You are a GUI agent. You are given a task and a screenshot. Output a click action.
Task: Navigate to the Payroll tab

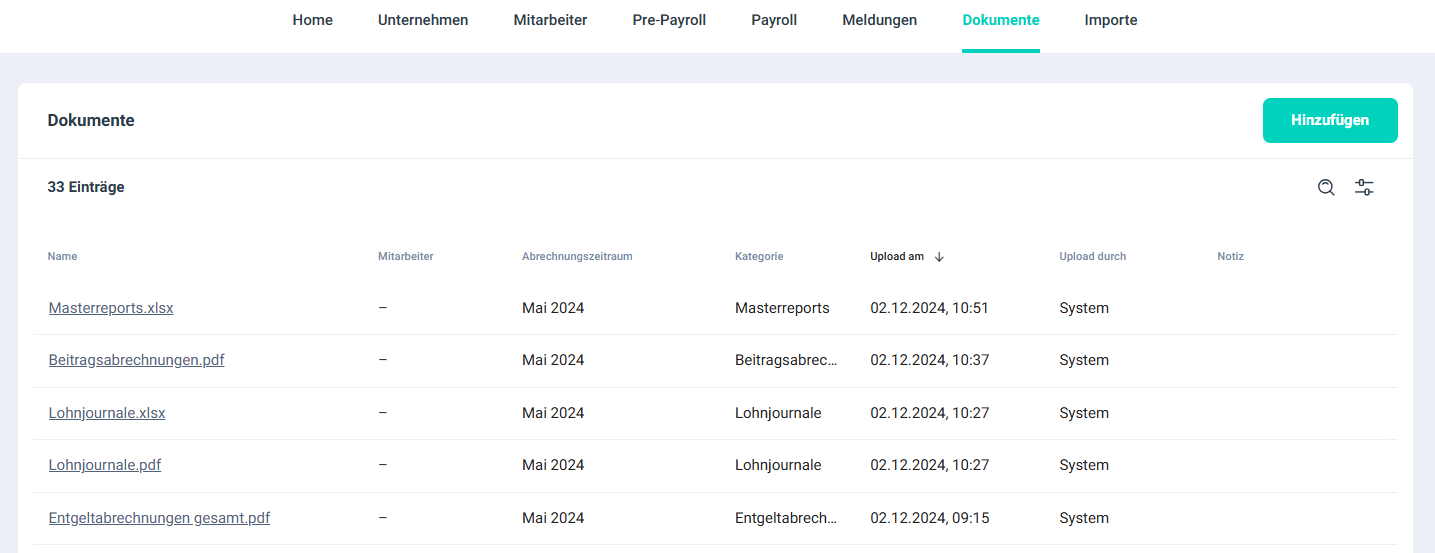pyautogui.click(x=774, y=20)
